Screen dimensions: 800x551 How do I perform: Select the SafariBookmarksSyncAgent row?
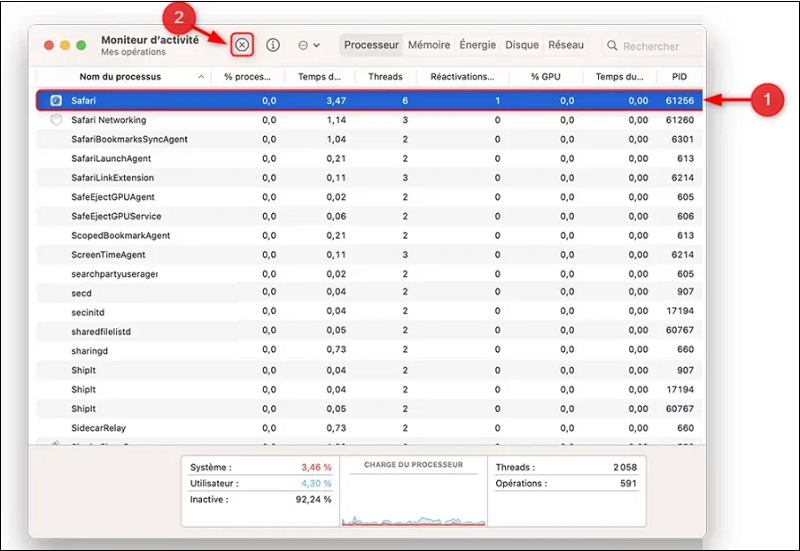(x=369, y=139)
